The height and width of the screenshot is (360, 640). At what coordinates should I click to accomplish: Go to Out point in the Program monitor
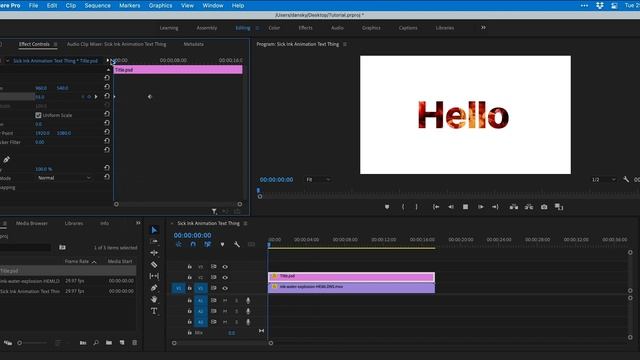point(495,207)
